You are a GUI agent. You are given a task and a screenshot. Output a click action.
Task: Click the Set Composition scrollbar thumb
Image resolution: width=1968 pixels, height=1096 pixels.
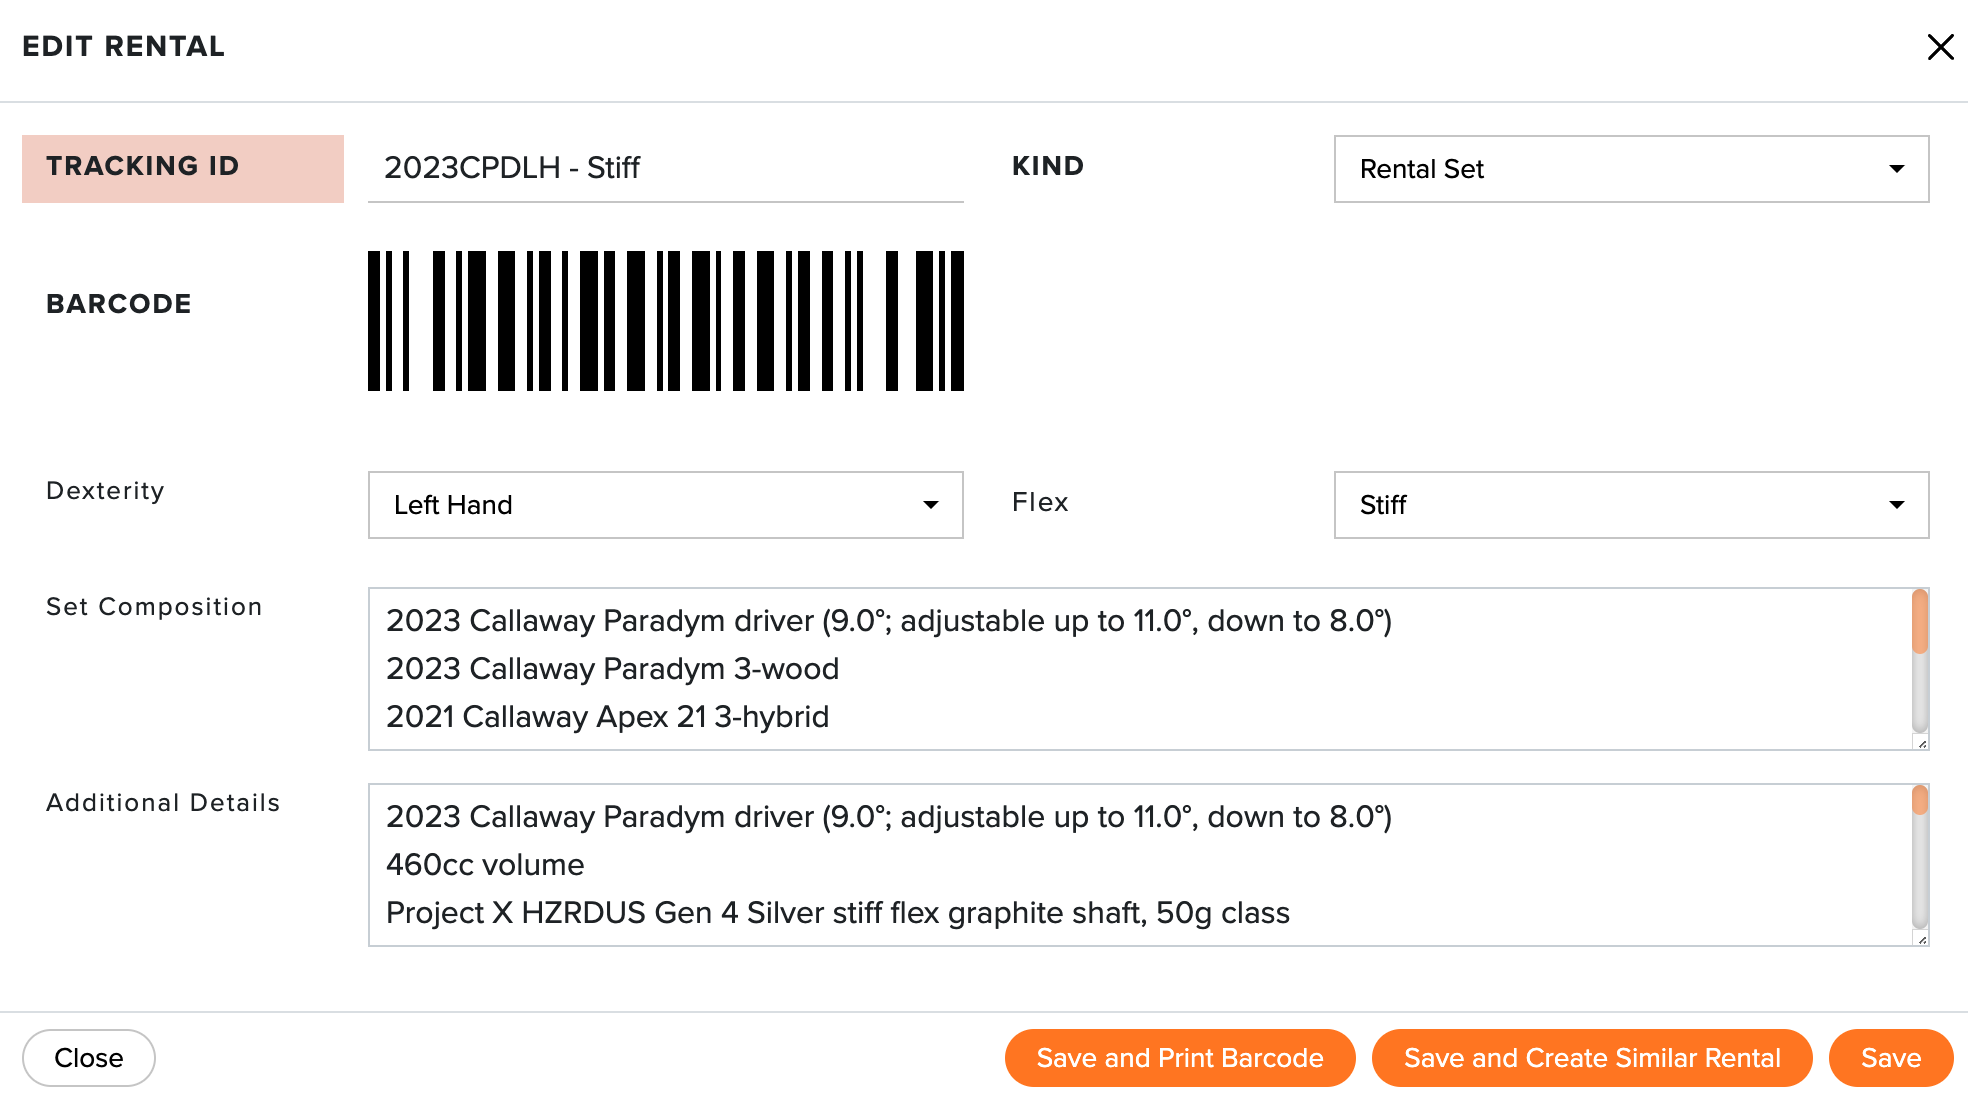point(1919,622)
